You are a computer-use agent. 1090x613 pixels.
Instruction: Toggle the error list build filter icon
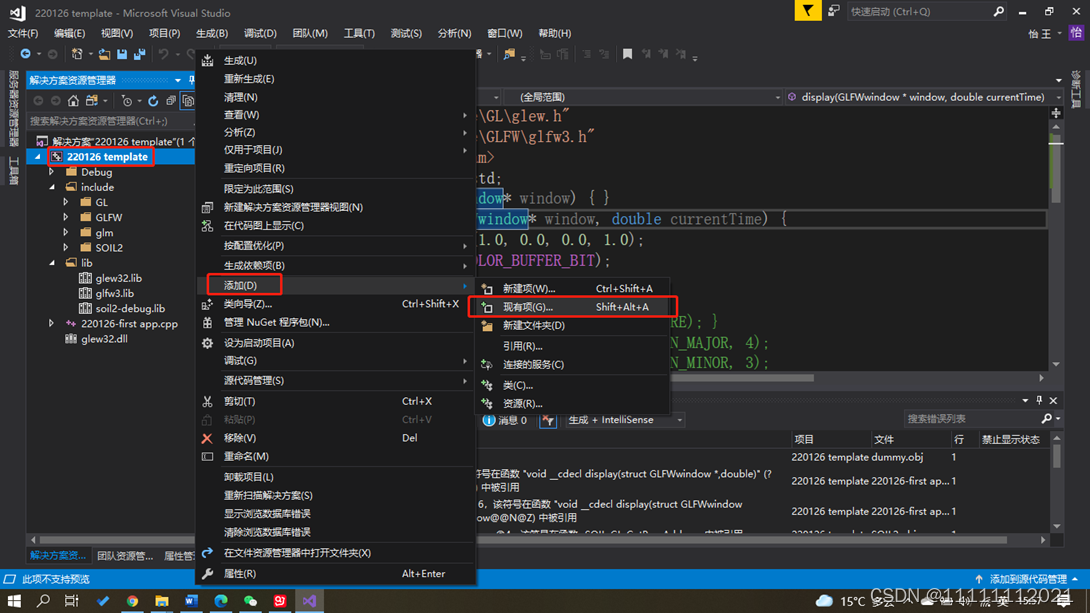[548, 420]
